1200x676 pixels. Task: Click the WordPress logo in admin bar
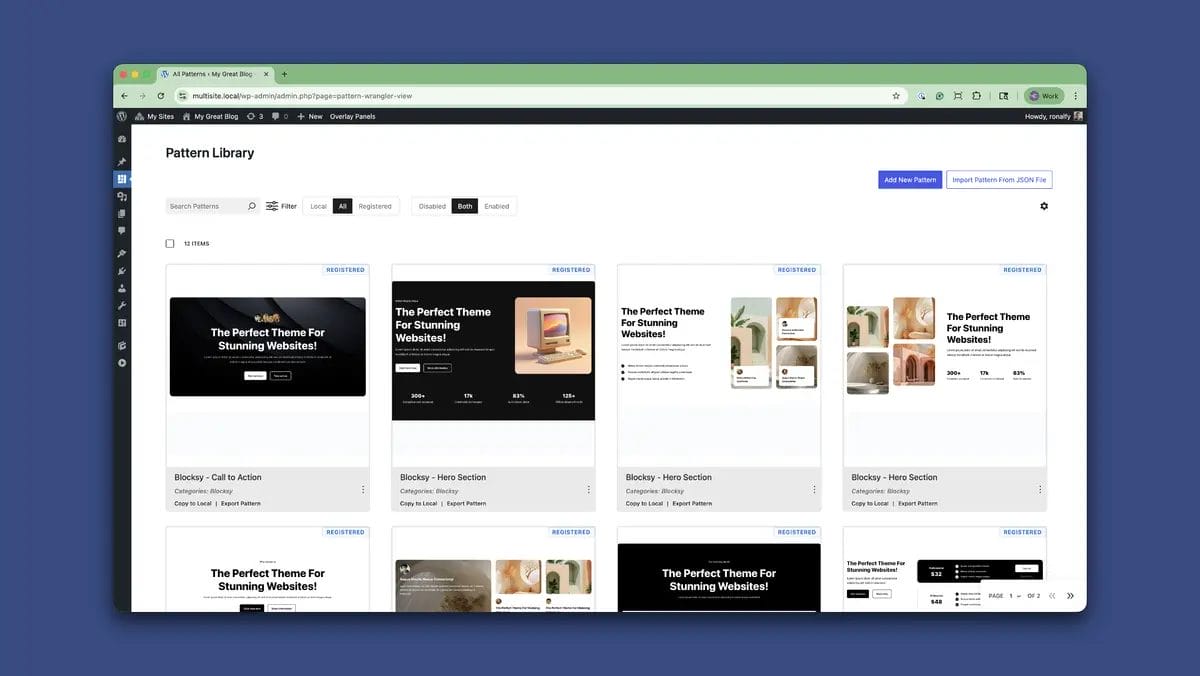(122, 116)
